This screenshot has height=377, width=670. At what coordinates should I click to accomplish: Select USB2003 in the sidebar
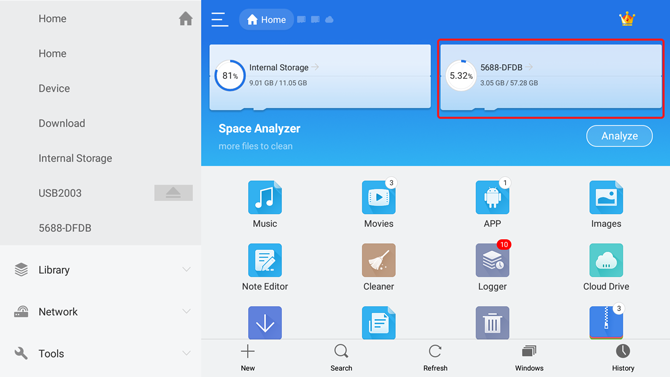coord(60,193)
